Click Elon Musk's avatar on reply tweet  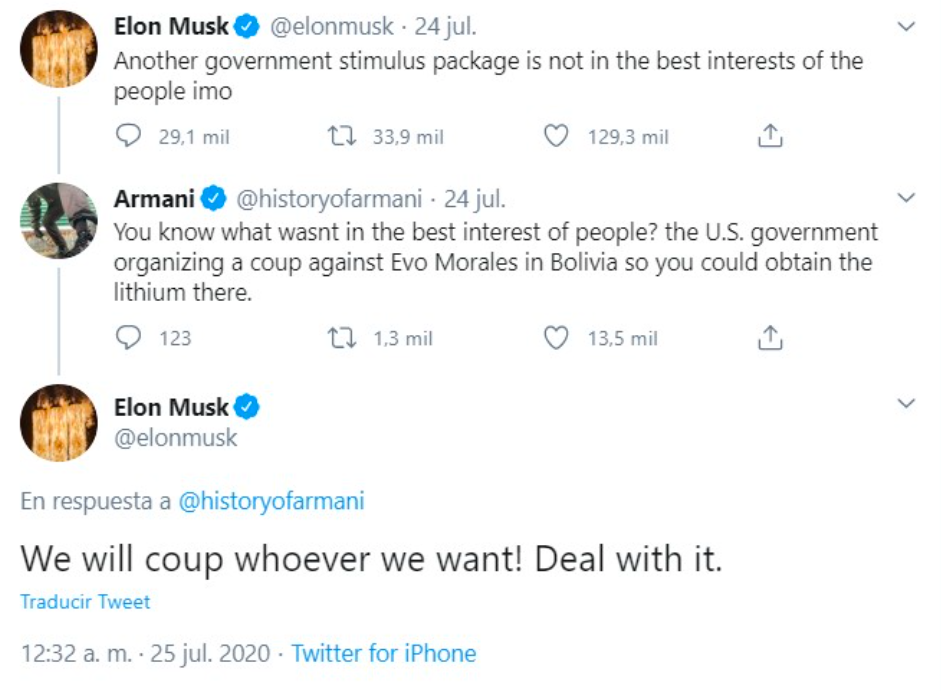point(59,423)
